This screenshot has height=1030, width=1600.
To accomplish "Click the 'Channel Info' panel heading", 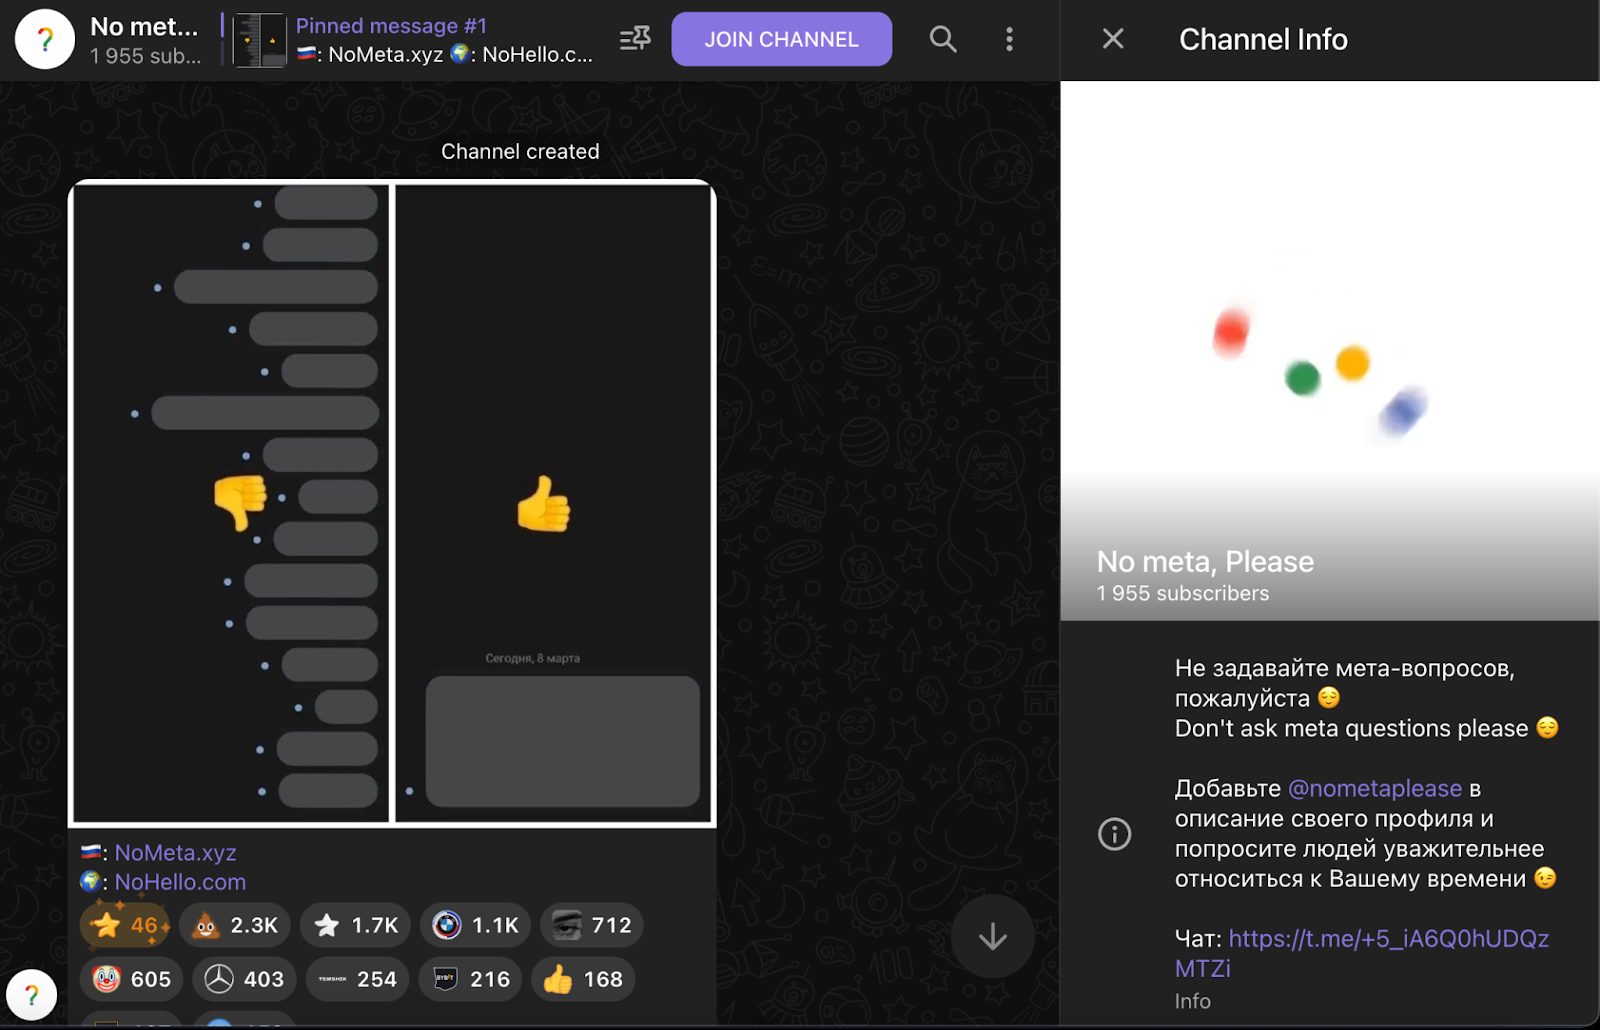I will click(1263, 39).
